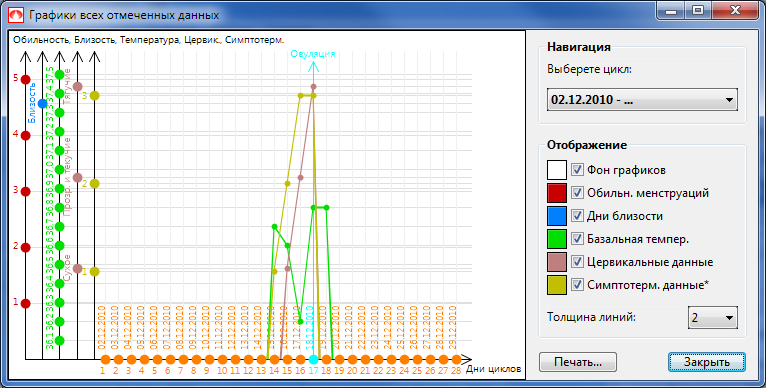Click the olive symptothermal level 1 dot

95,272
